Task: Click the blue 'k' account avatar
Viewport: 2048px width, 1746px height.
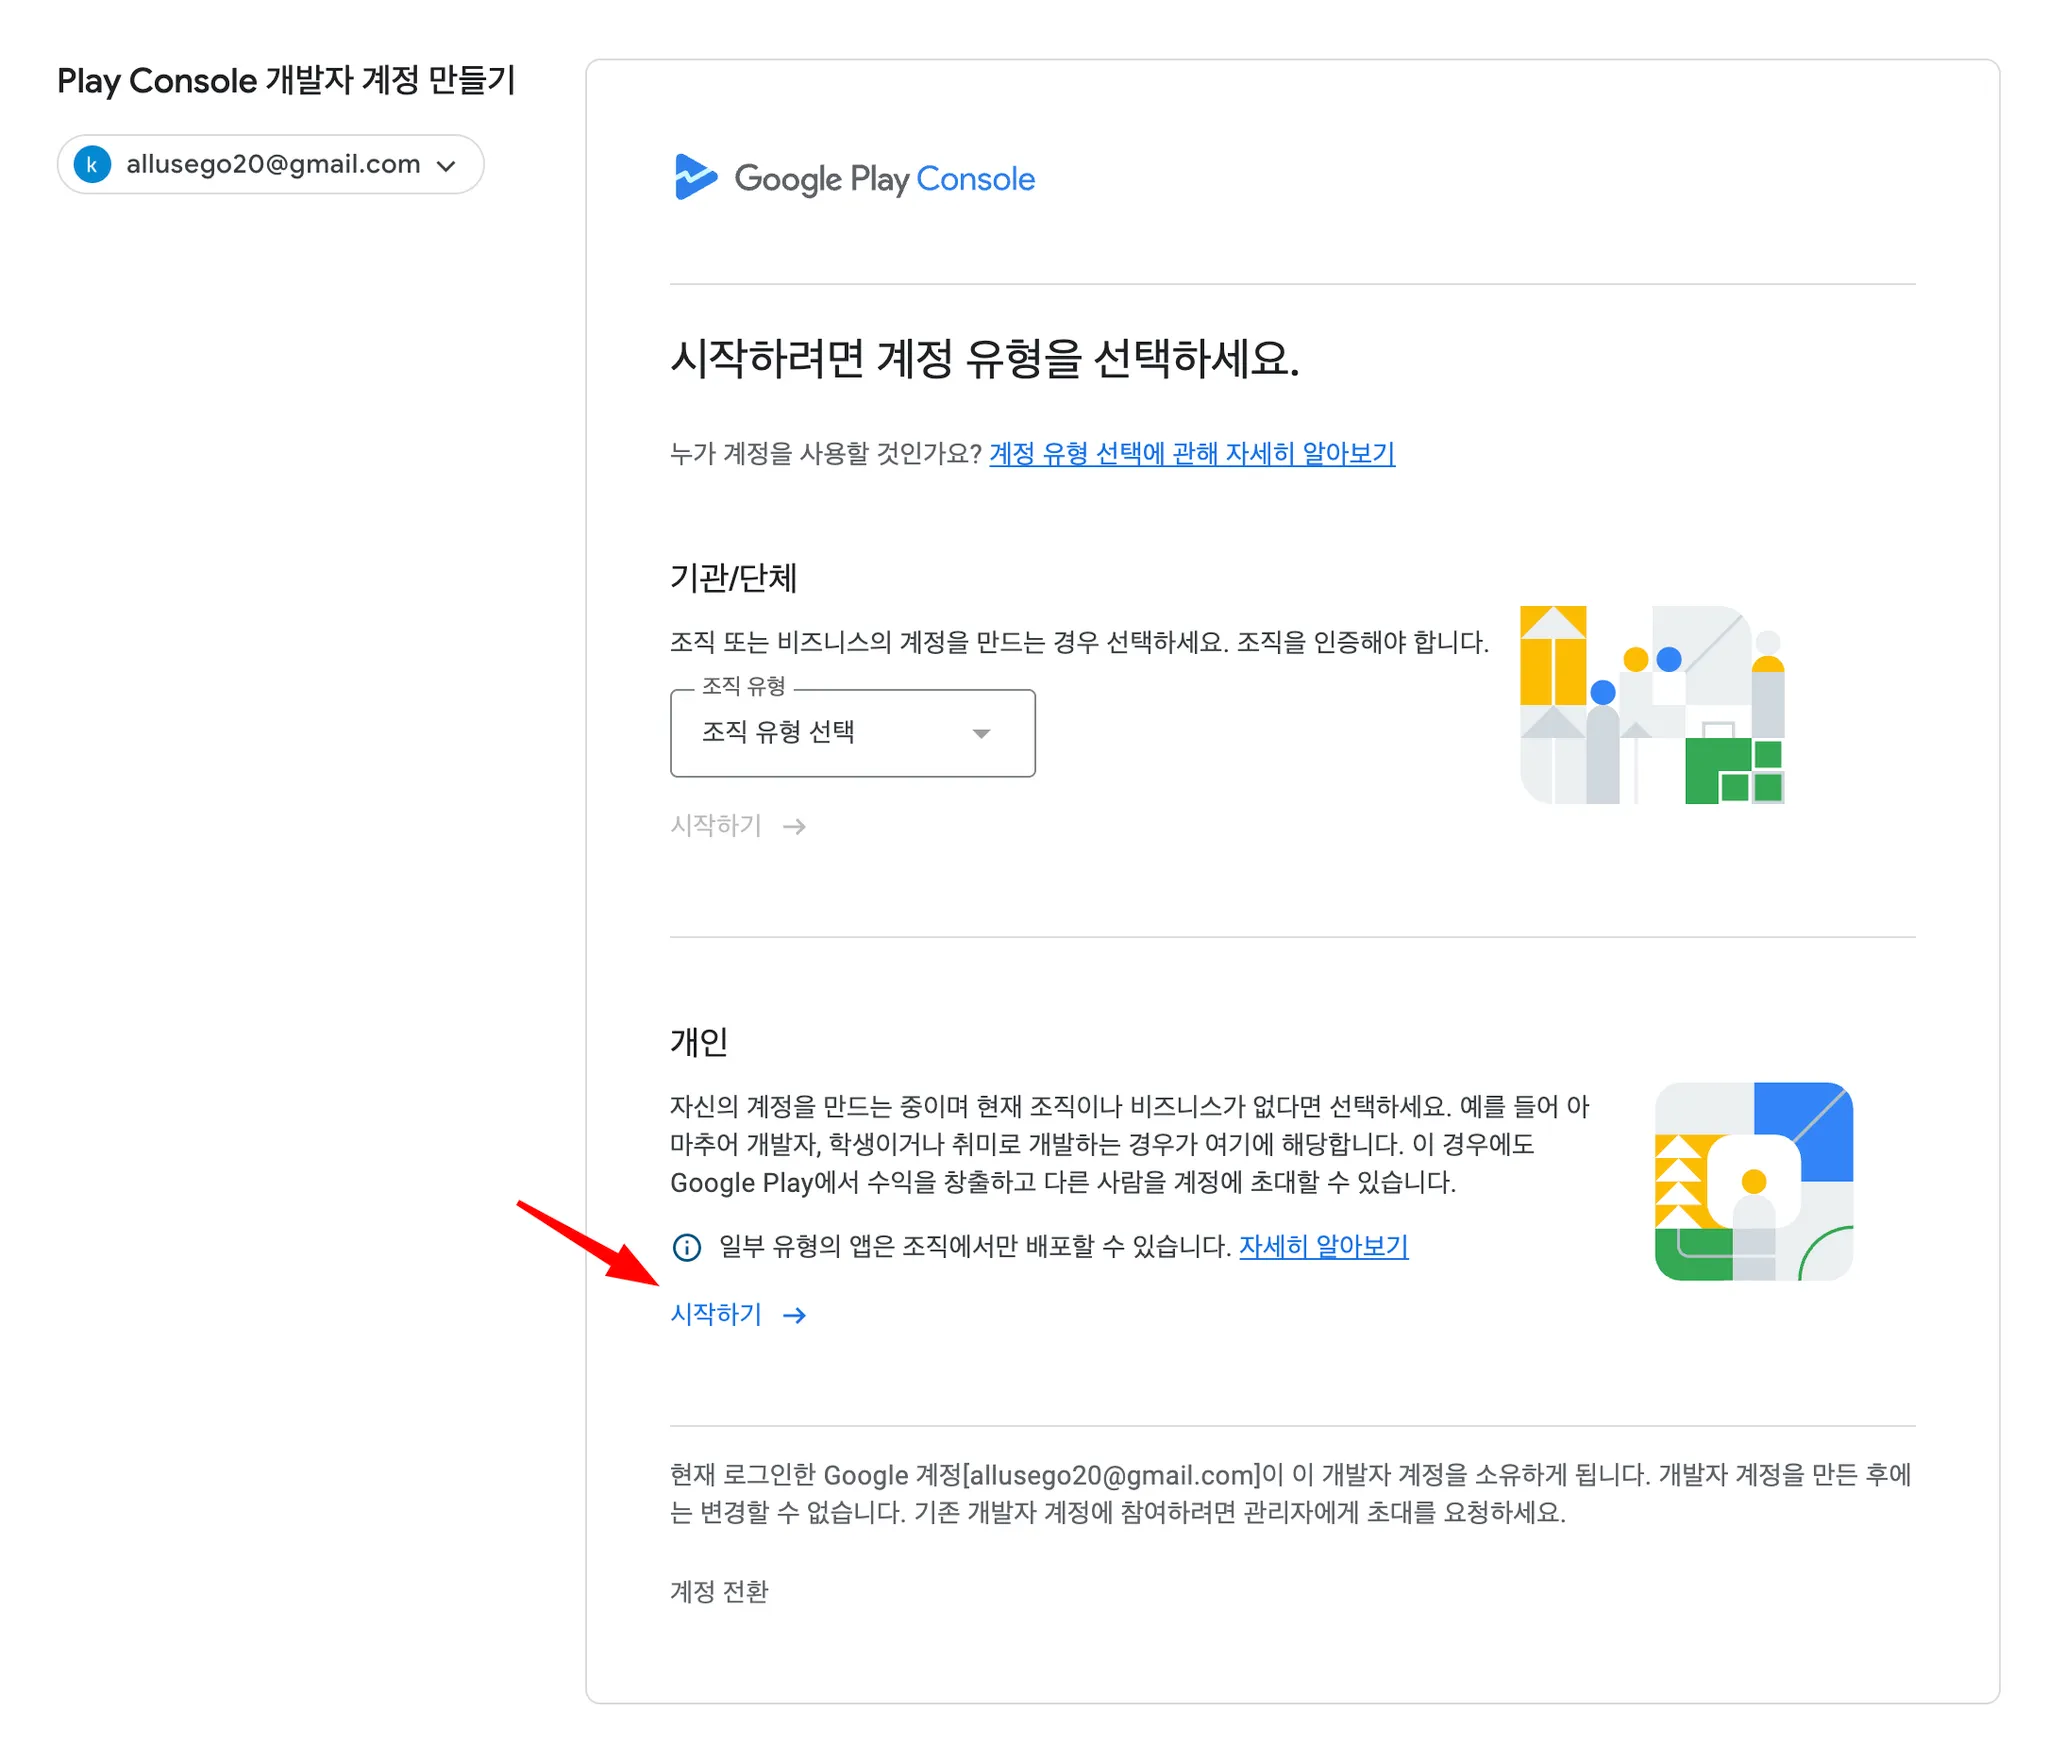Action: [92, 165]
